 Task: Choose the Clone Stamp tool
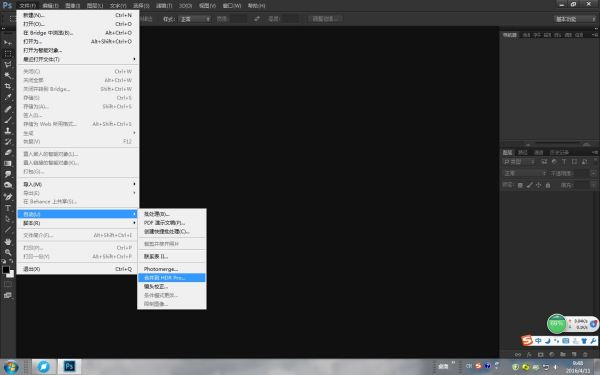pos(8,130)
